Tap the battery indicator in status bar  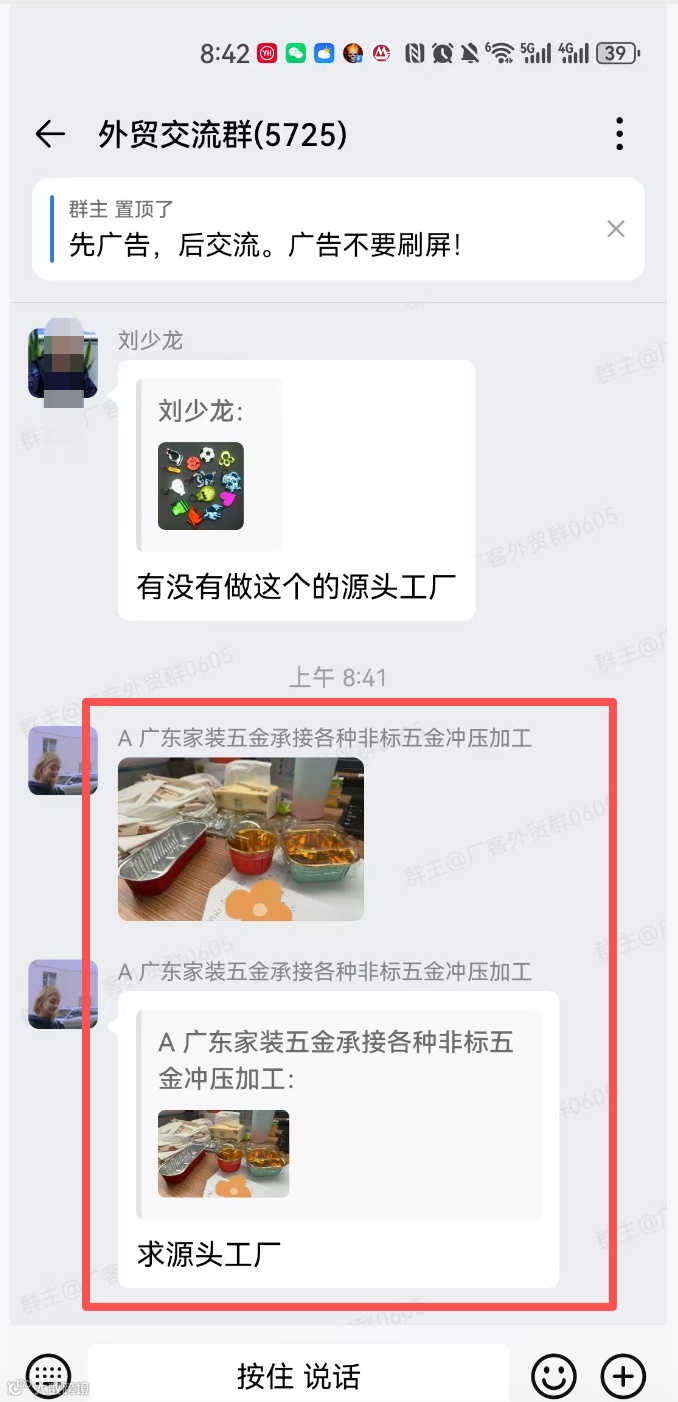(x=619, y=54)
